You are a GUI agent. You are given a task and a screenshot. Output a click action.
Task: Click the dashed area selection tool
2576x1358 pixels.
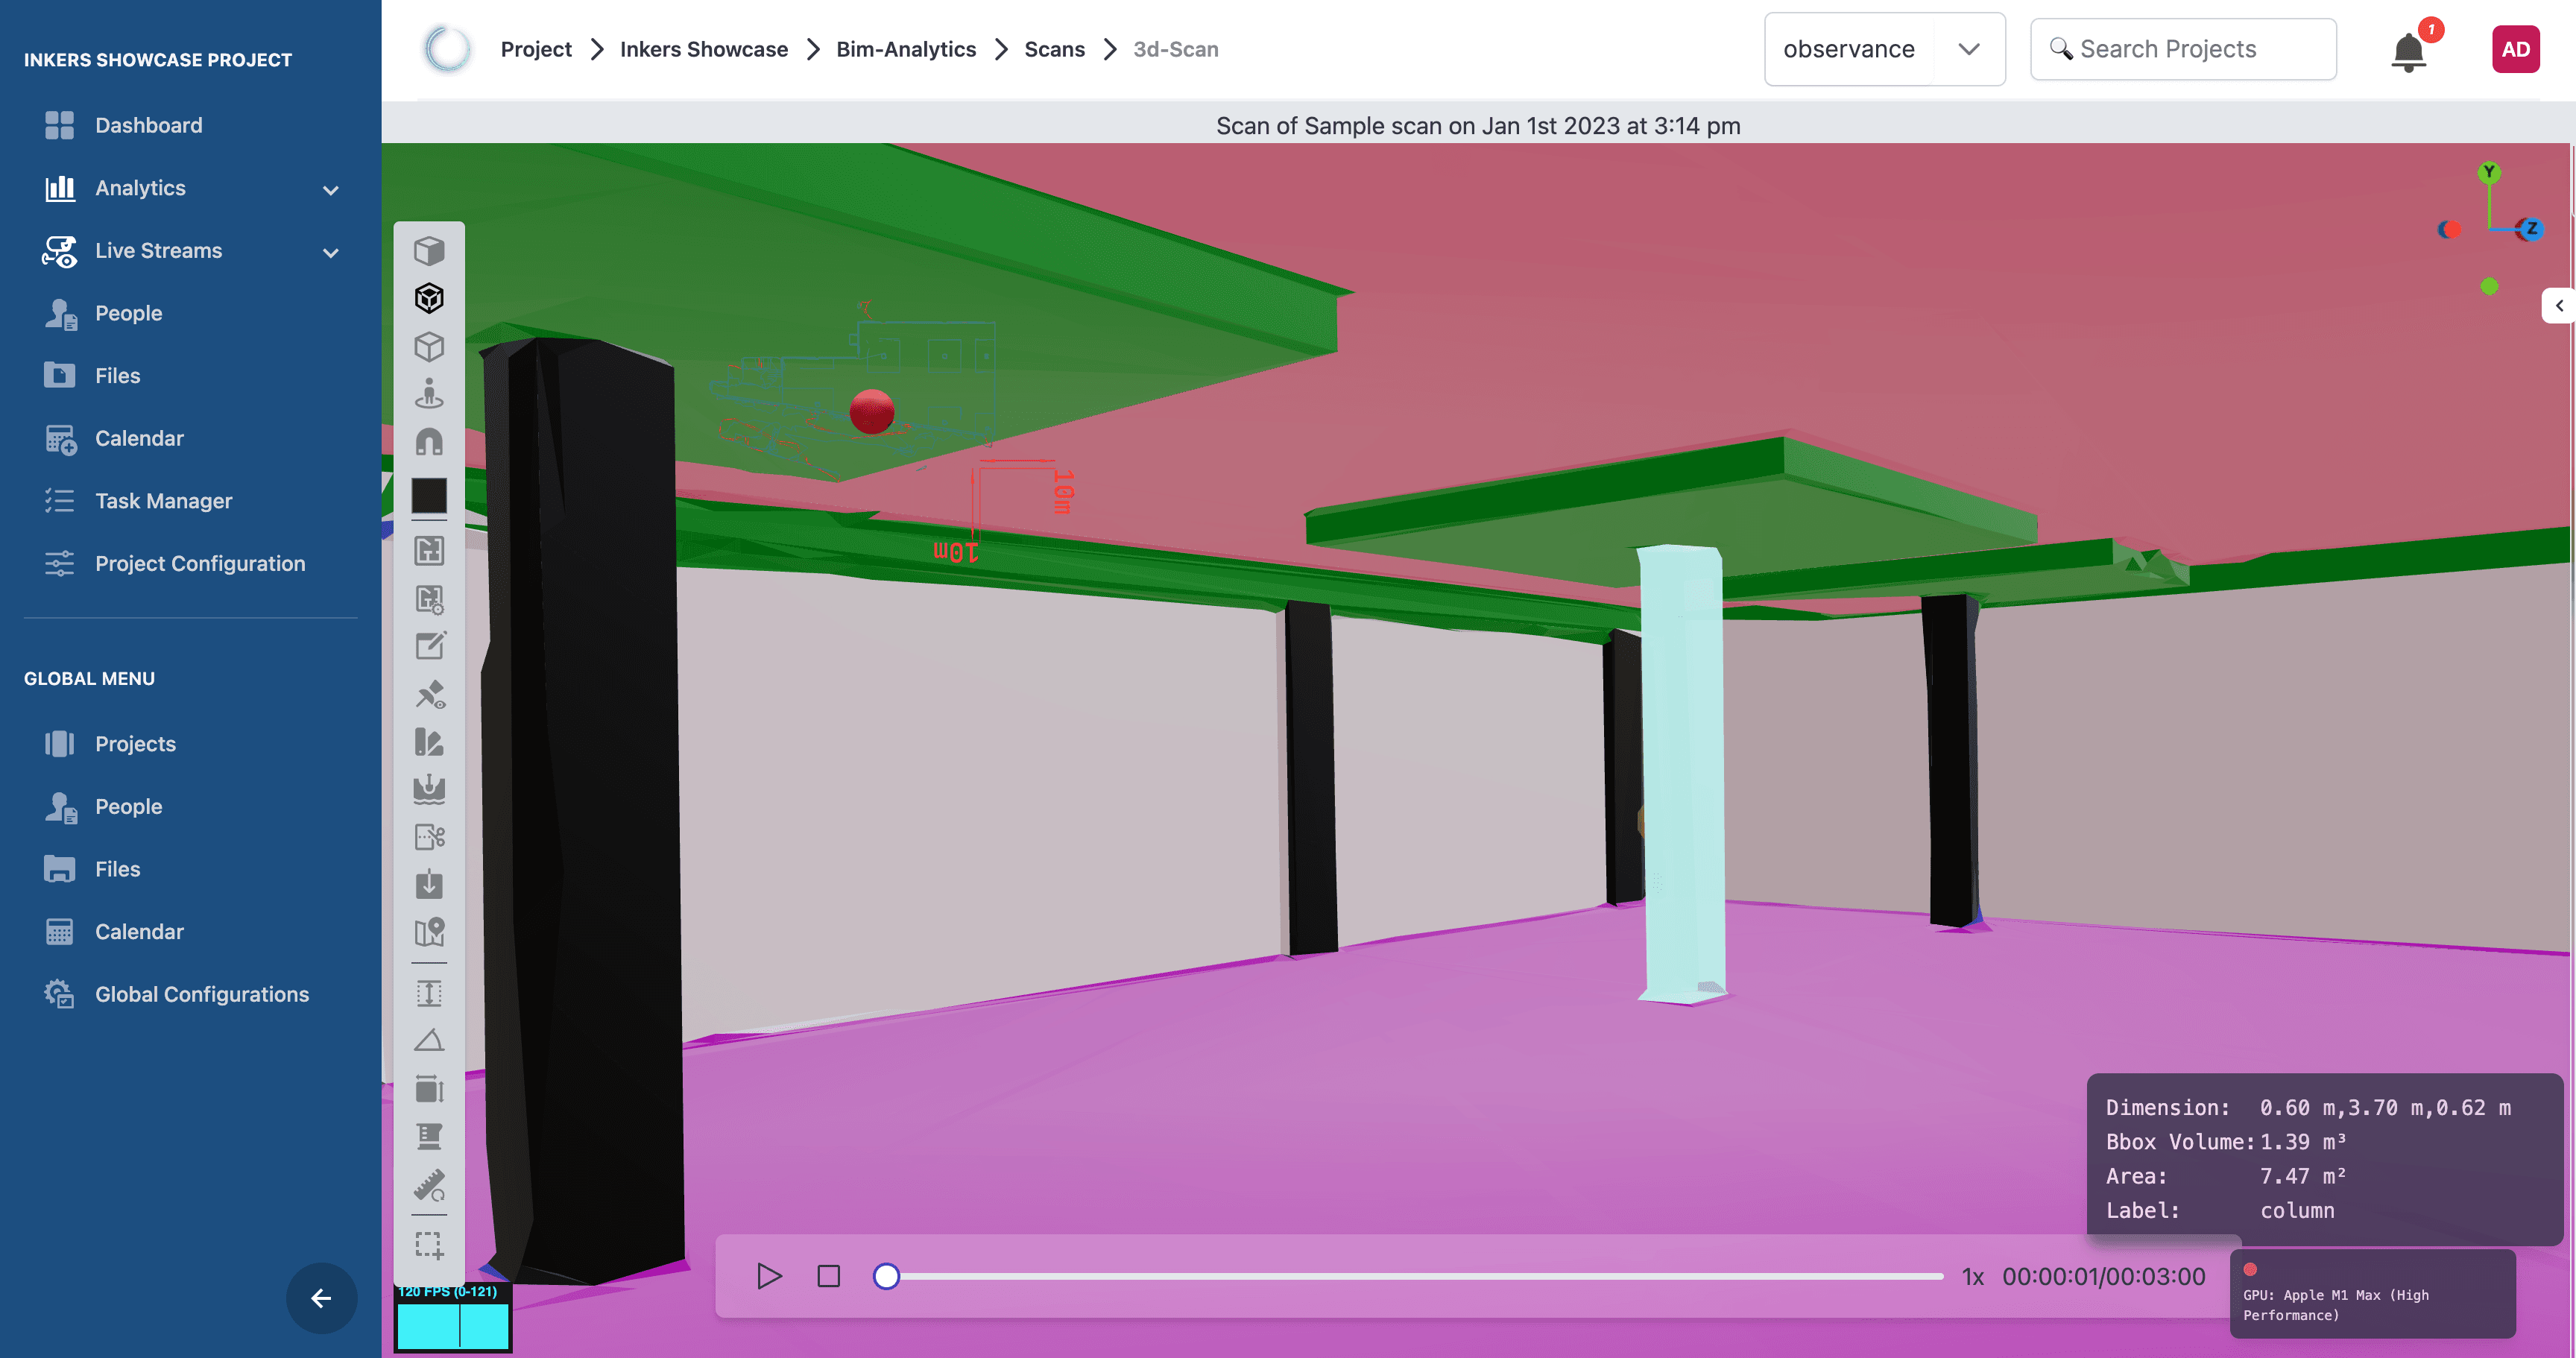429,1244
